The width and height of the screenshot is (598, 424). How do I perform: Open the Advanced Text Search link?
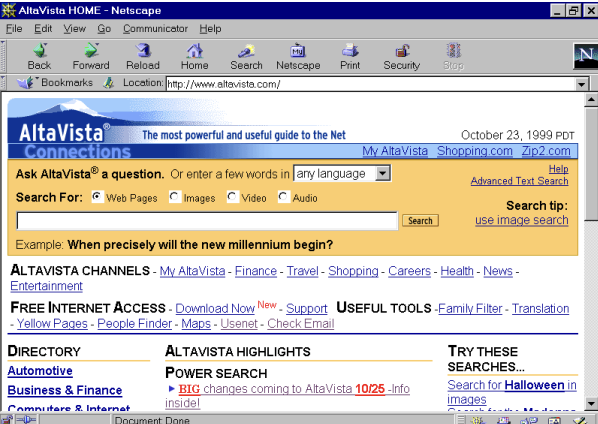(519, 181)
